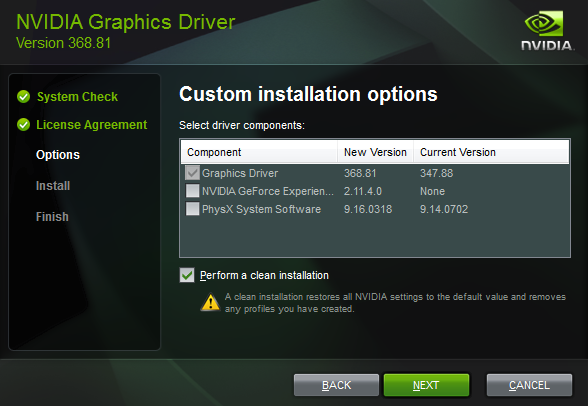Select the Install step in sidebar
The width and height of the screenshot is (588, 406).
coord(53,186)
